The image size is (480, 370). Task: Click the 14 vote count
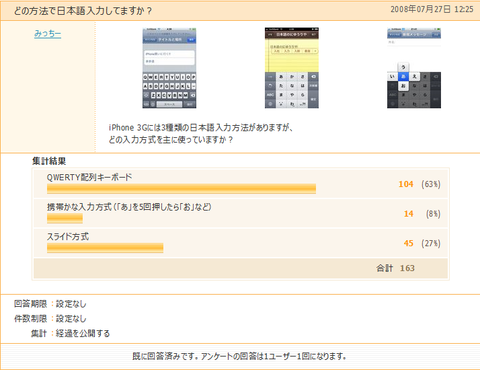tap(409, 214)
